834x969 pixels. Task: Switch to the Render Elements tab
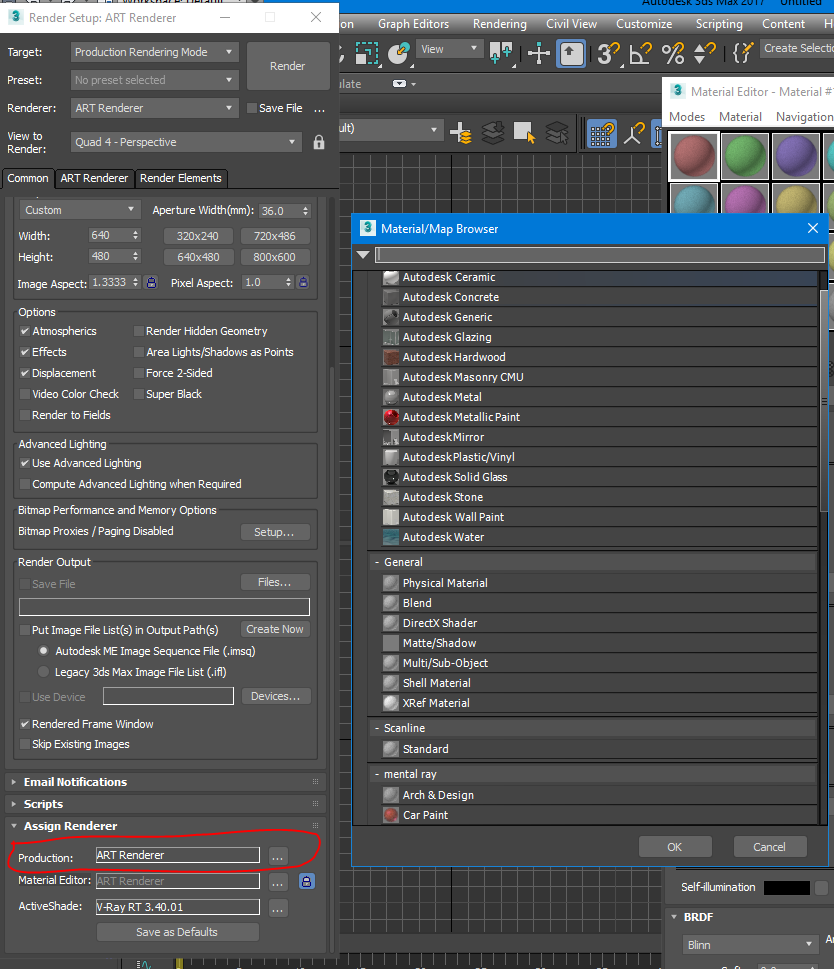tap(180, 178)
